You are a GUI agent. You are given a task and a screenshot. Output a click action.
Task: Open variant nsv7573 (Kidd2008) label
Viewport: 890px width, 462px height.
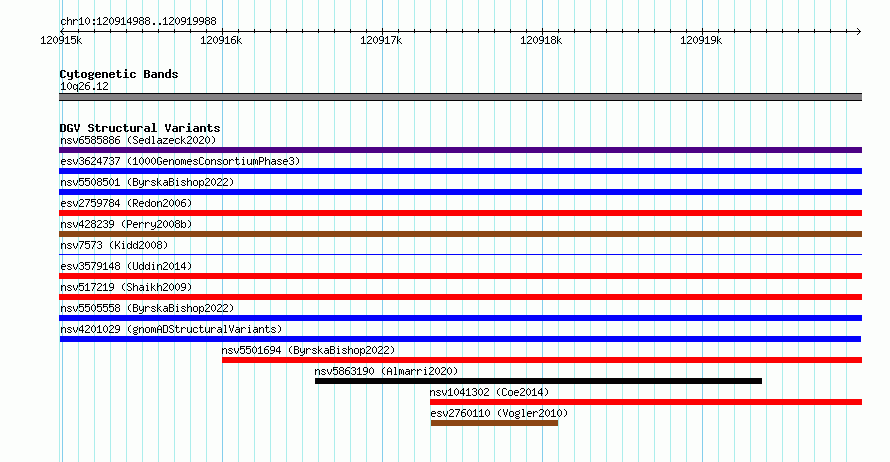point(114,245)
